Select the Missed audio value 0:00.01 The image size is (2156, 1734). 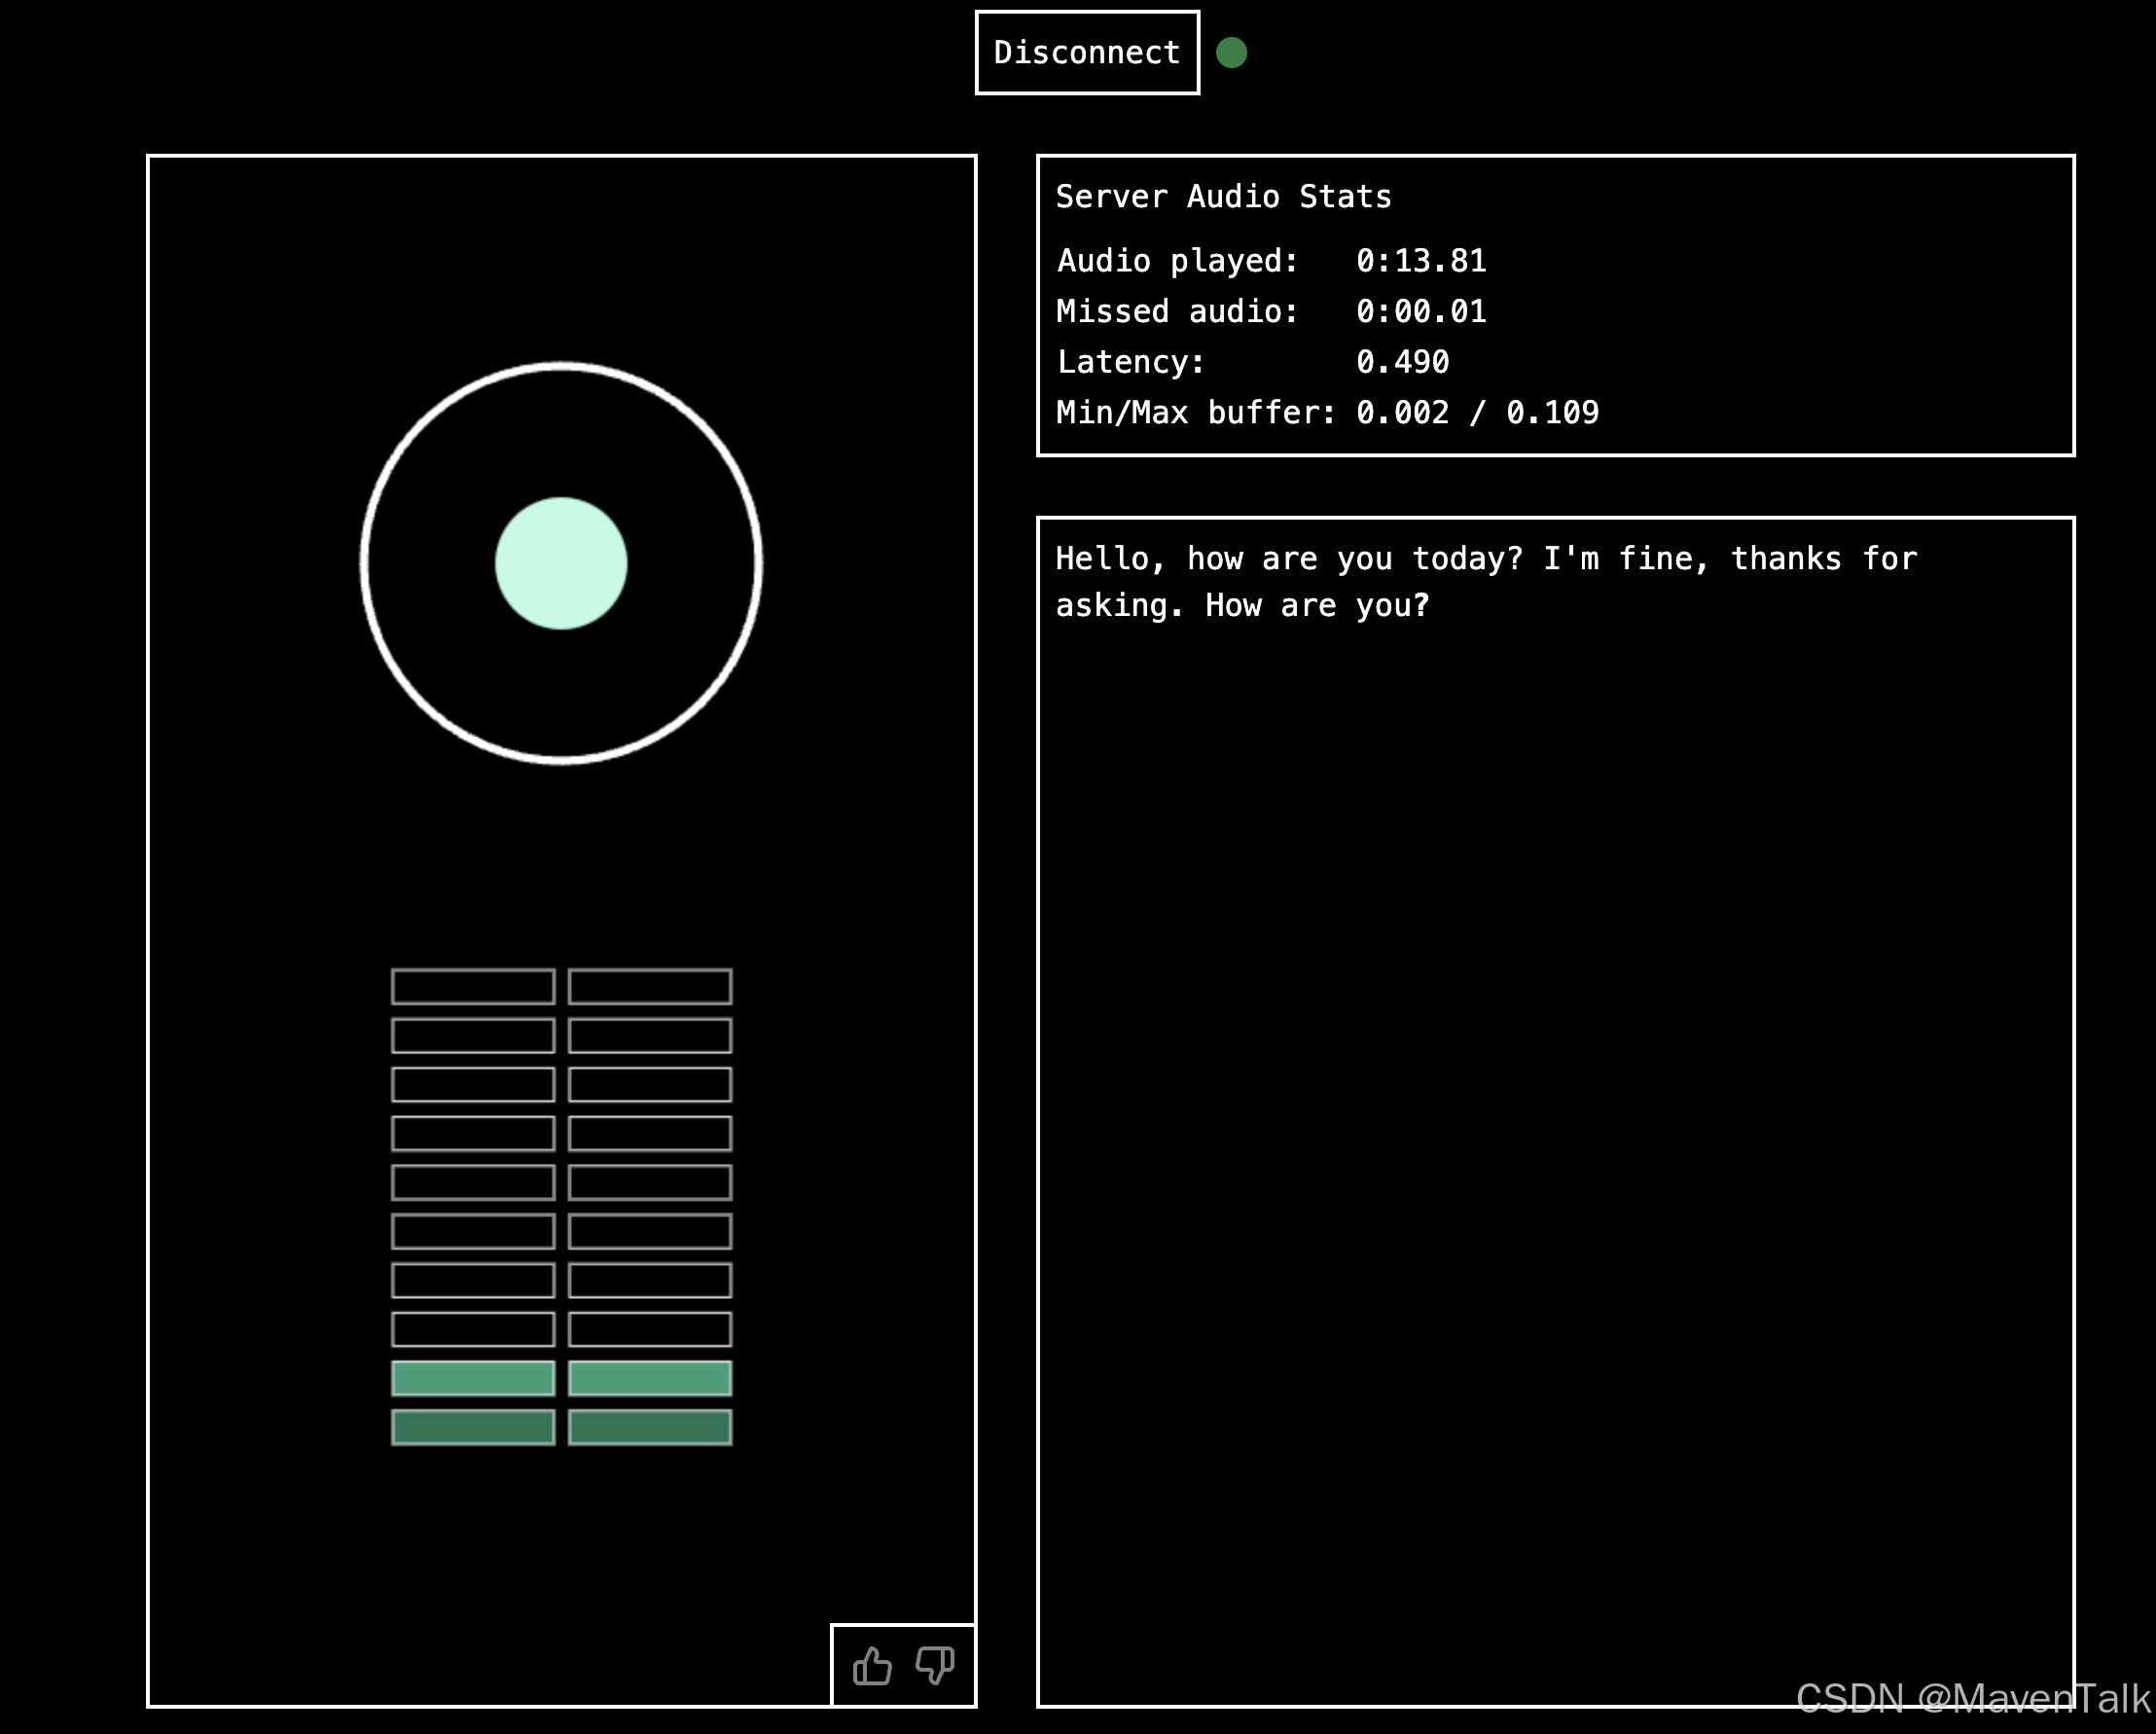click(1421, 312)
